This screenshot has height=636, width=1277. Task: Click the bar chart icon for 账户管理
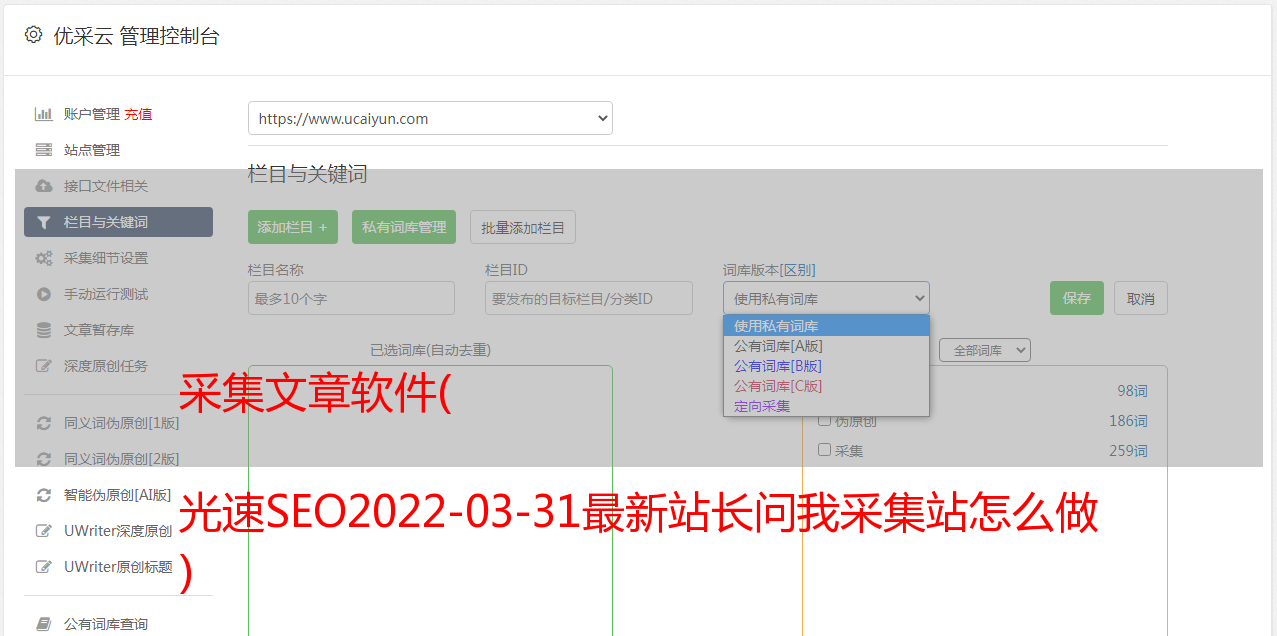point(44,114)
